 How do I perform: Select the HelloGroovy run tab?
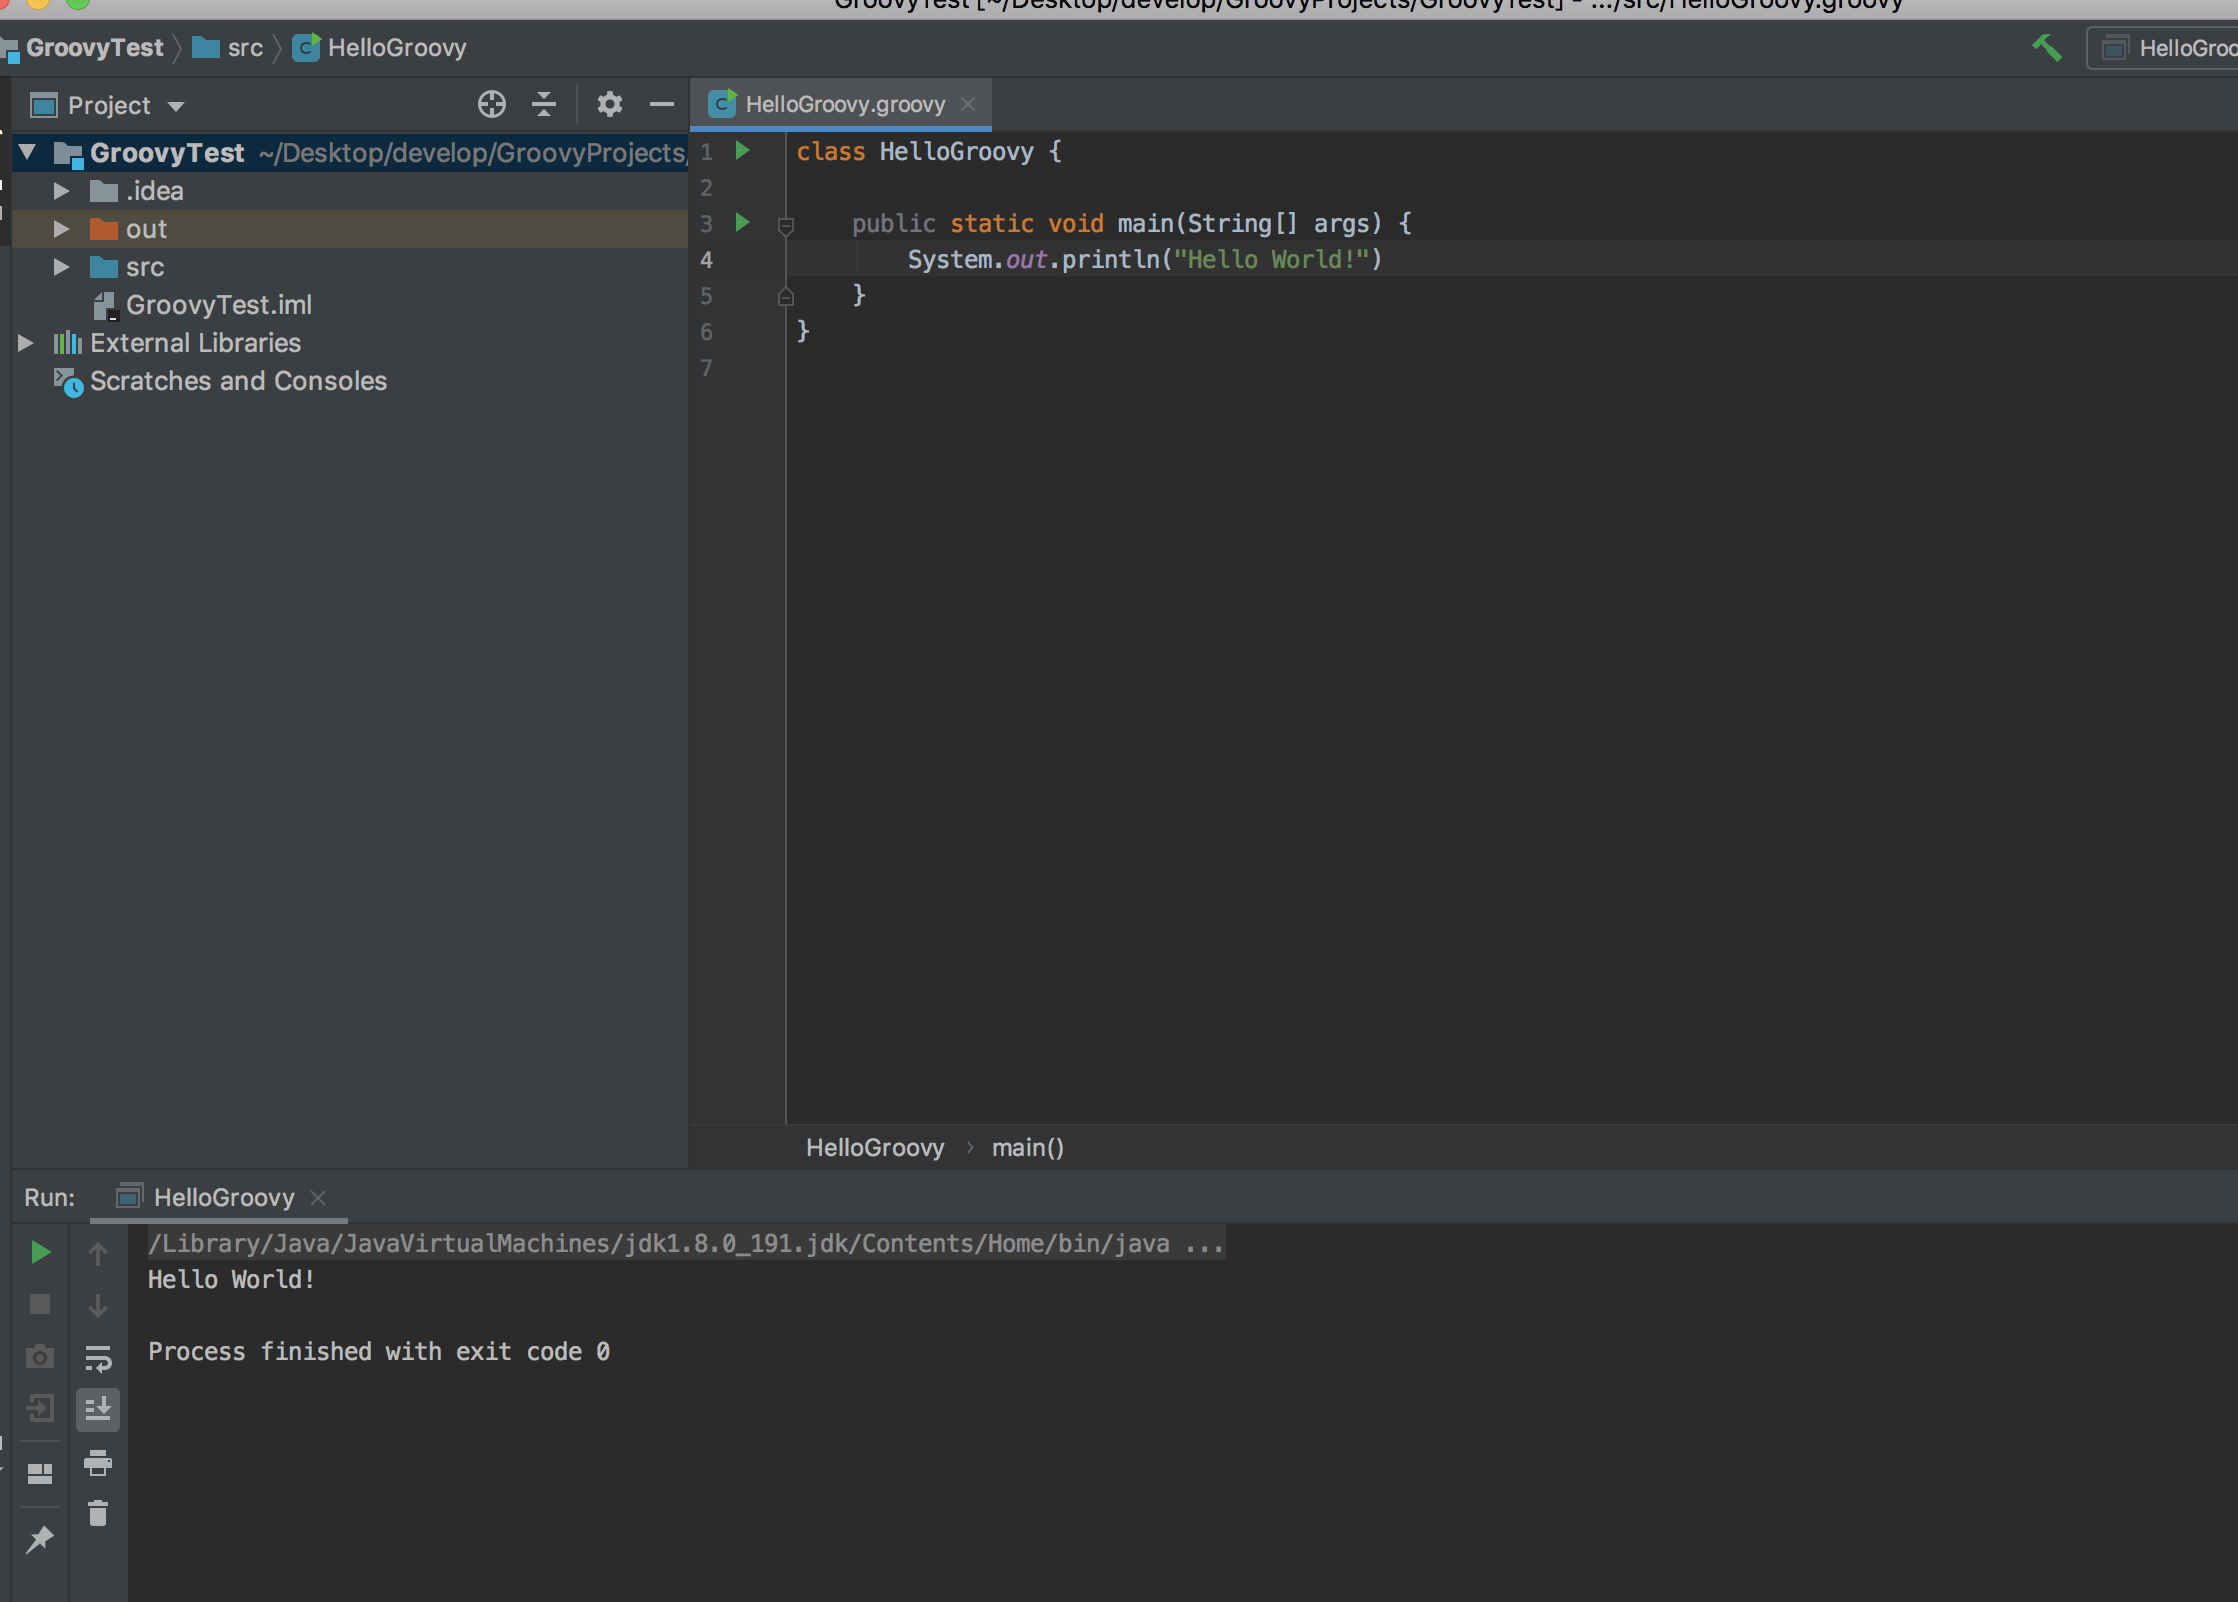(223, 1197)
